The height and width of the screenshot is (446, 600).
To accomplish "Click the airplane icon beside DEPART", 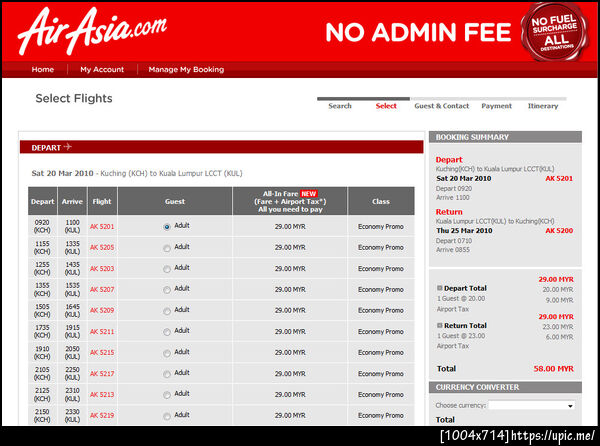I will (x=68, y=146).
